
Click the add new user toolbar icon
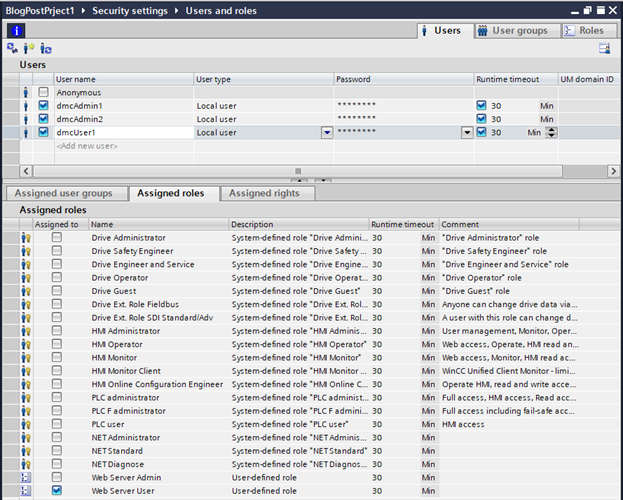point(29,48)
